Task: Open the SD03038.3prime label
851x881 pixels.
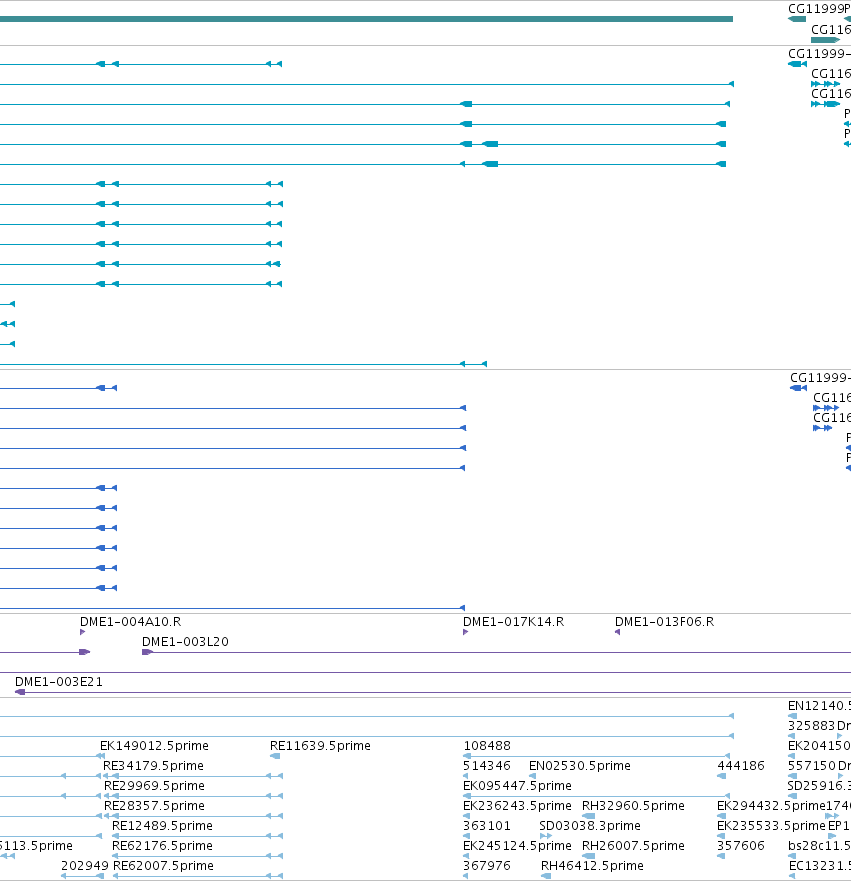Action: click(x=590, y=825)
